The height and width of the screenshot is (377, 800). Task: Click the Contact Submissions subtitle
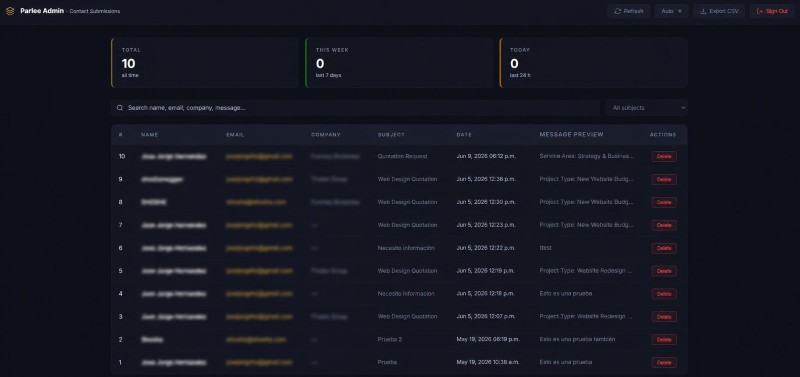click(x=94, y=11)
